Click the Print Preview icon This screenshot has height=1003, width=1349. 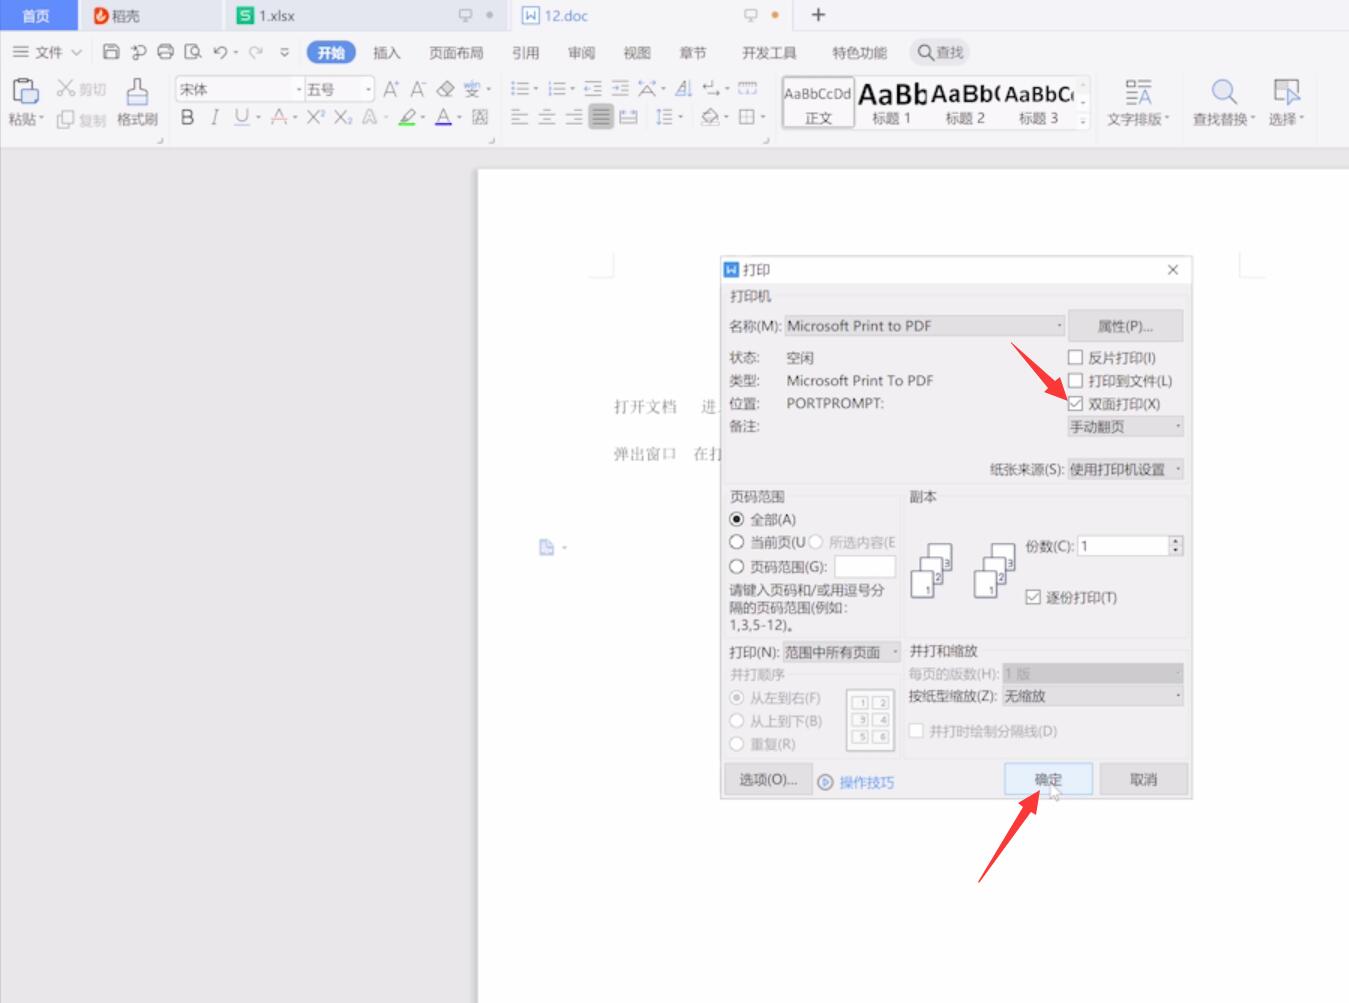[193, 52]
